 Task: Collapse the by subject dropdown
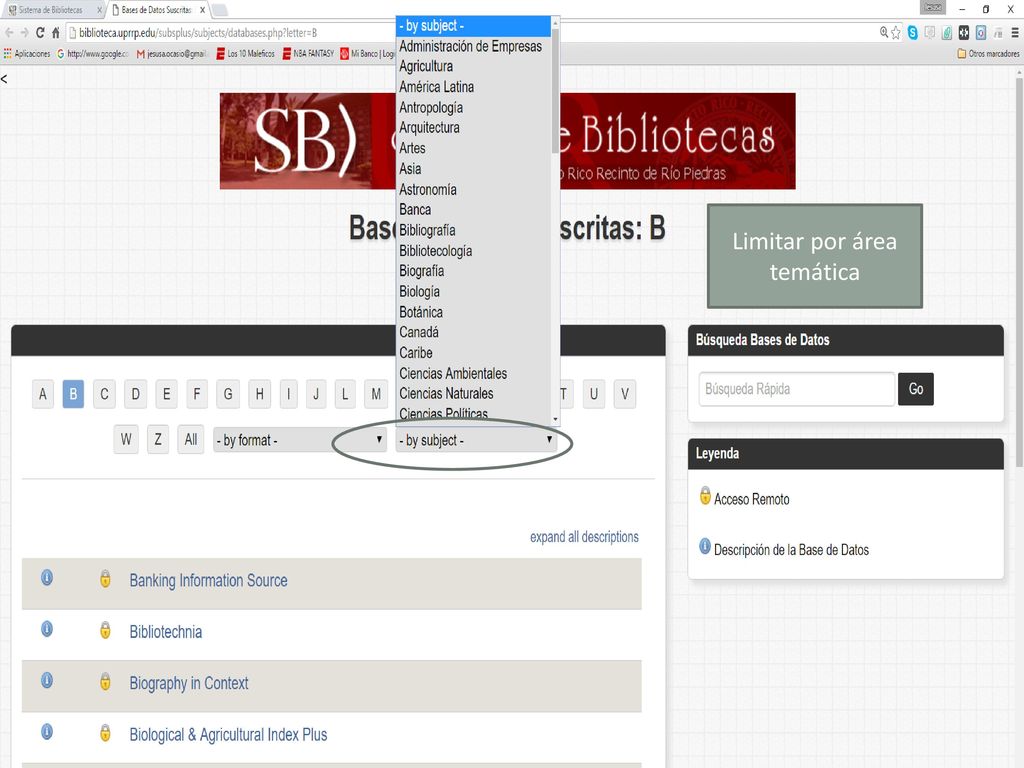point(476,440)
